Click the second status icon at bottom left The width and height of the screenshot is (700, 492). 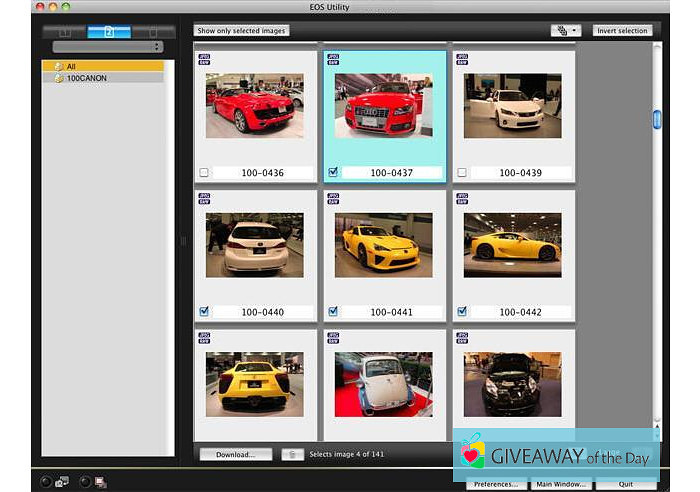coord(101,482)
